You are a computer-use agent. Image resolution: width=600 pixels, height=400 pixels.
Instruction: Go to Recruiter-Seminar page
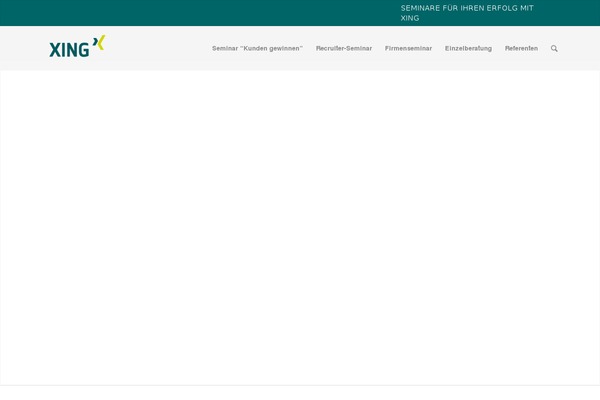pos(344,49)
